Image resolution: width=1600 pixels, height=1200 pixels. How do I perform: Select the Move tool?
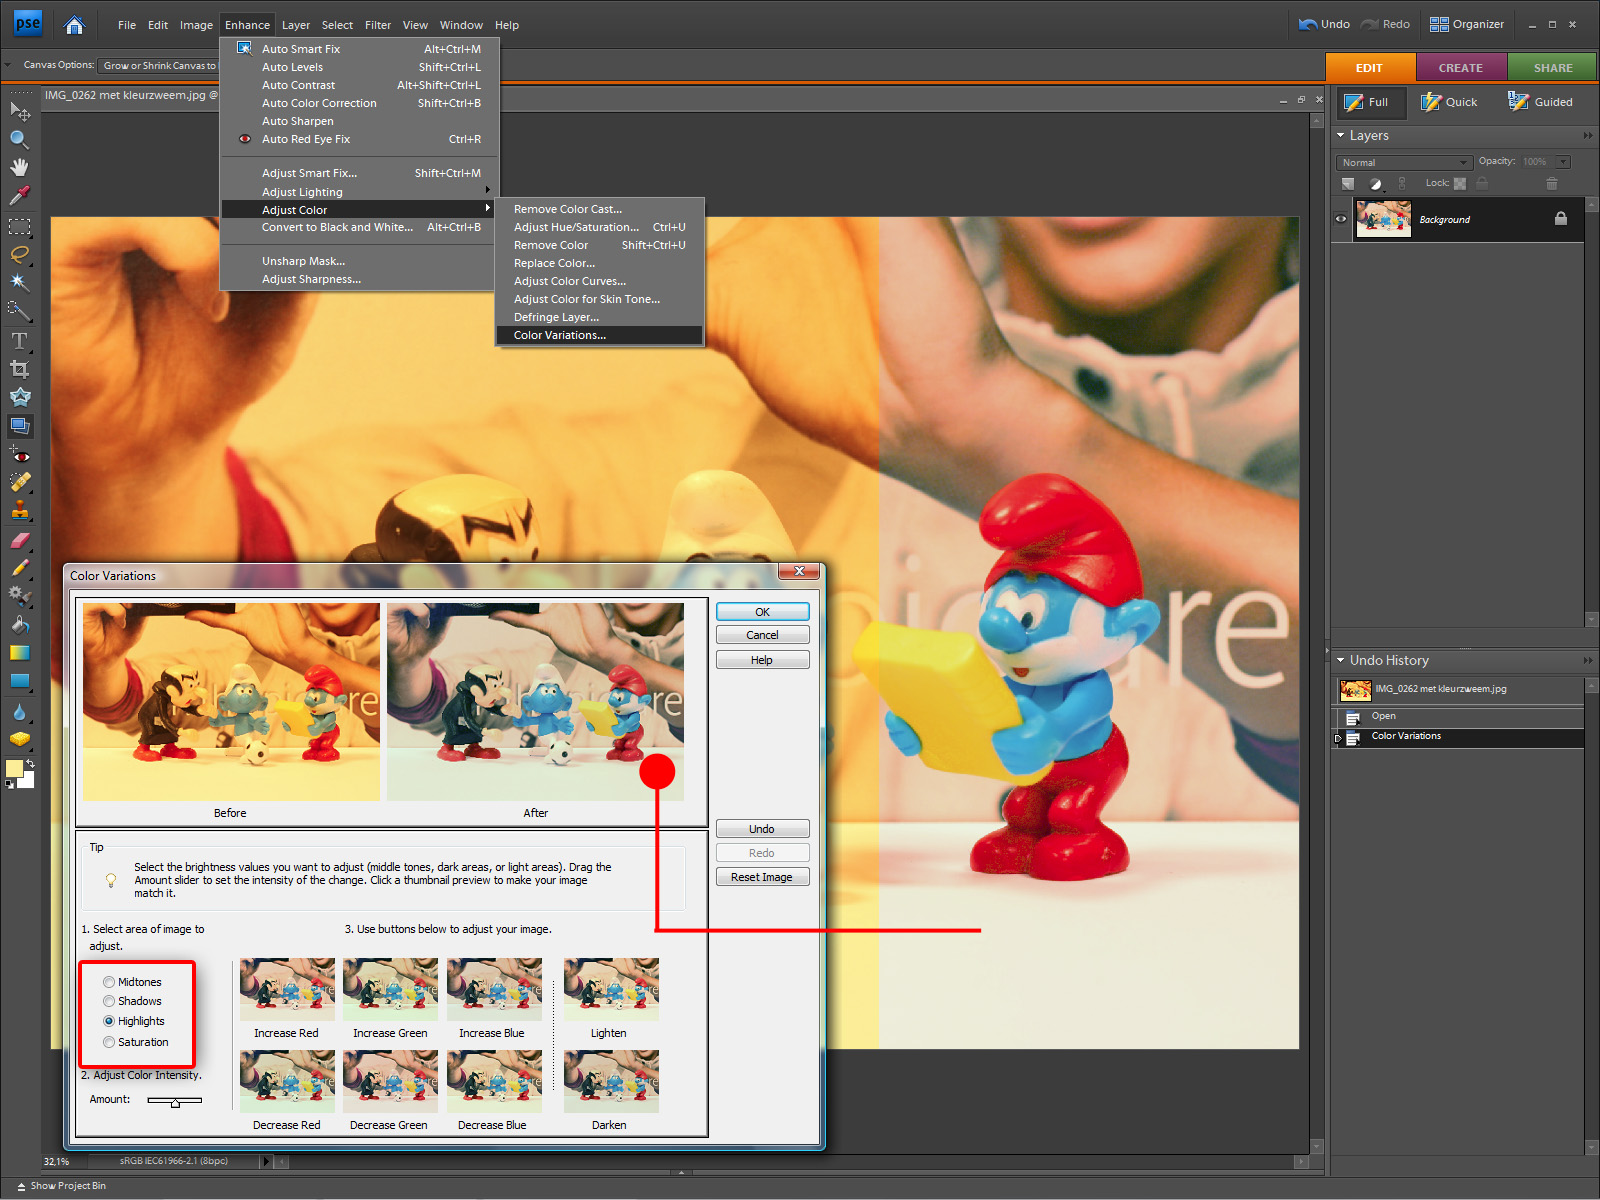pos(19,111)
